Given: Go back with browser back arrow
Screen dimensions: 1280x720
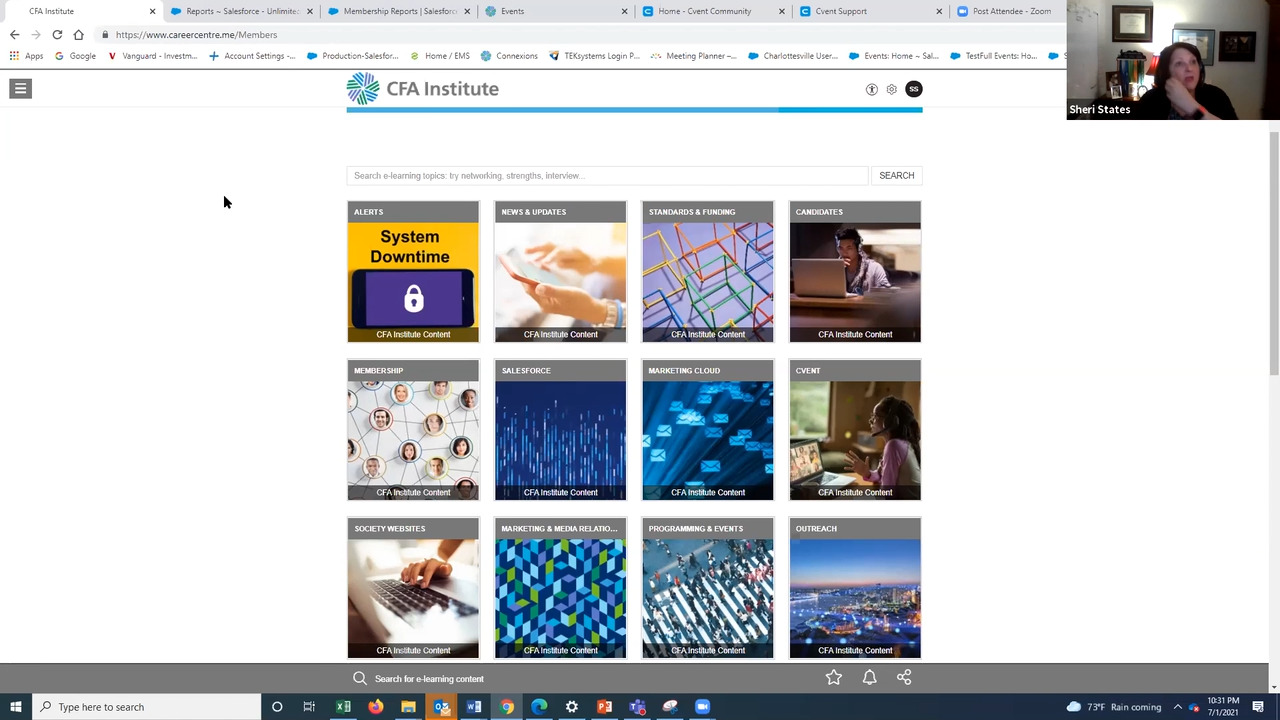Looking at the screenshot, I should pos(14,35).
